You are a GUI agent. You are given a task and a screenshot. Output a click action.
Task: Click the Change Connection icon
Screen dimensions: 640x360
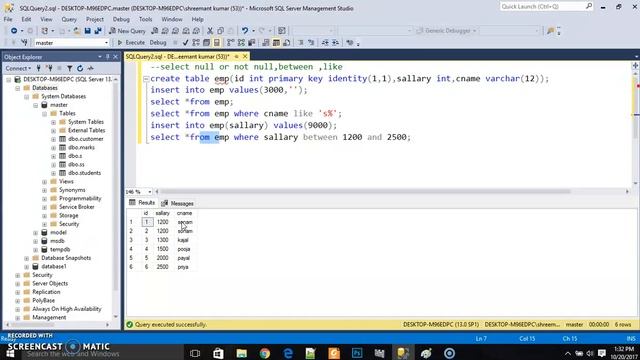24,42
